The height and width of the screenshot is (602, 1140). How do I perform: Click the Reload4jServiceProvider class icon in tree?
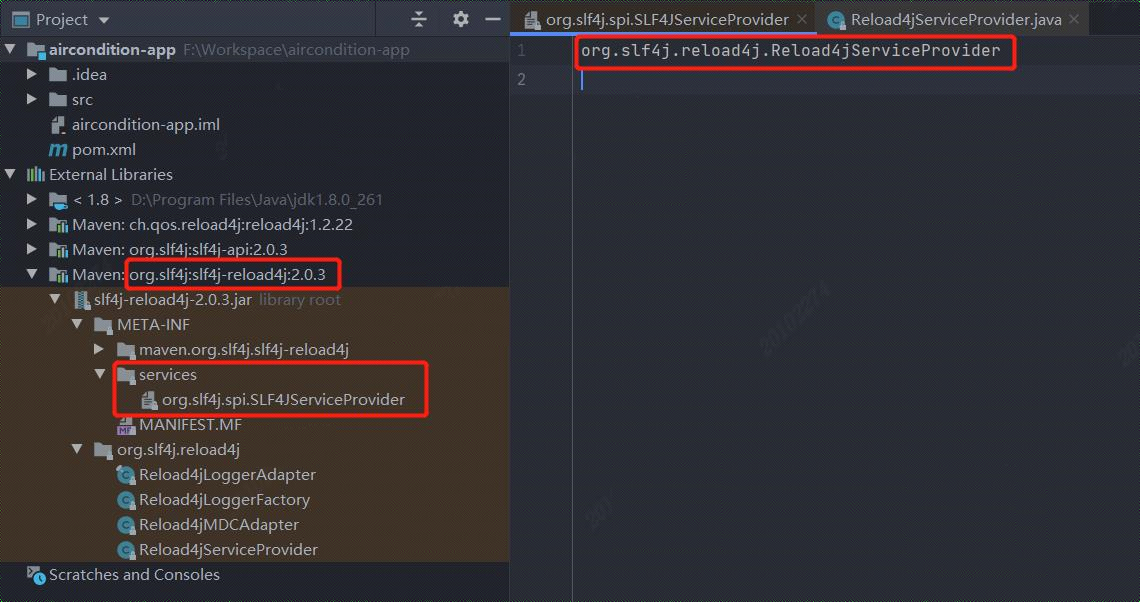click(127, 550)
